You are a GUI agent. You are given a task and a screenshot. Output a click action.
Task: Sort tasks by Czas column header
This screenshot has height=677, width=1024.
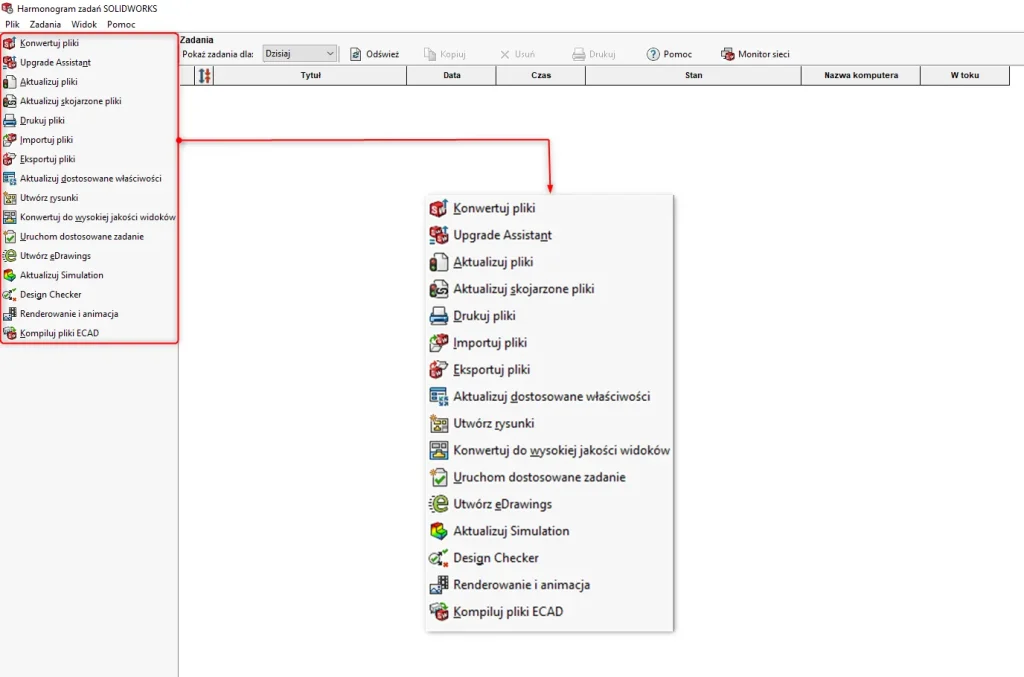[x=541, y=76]
